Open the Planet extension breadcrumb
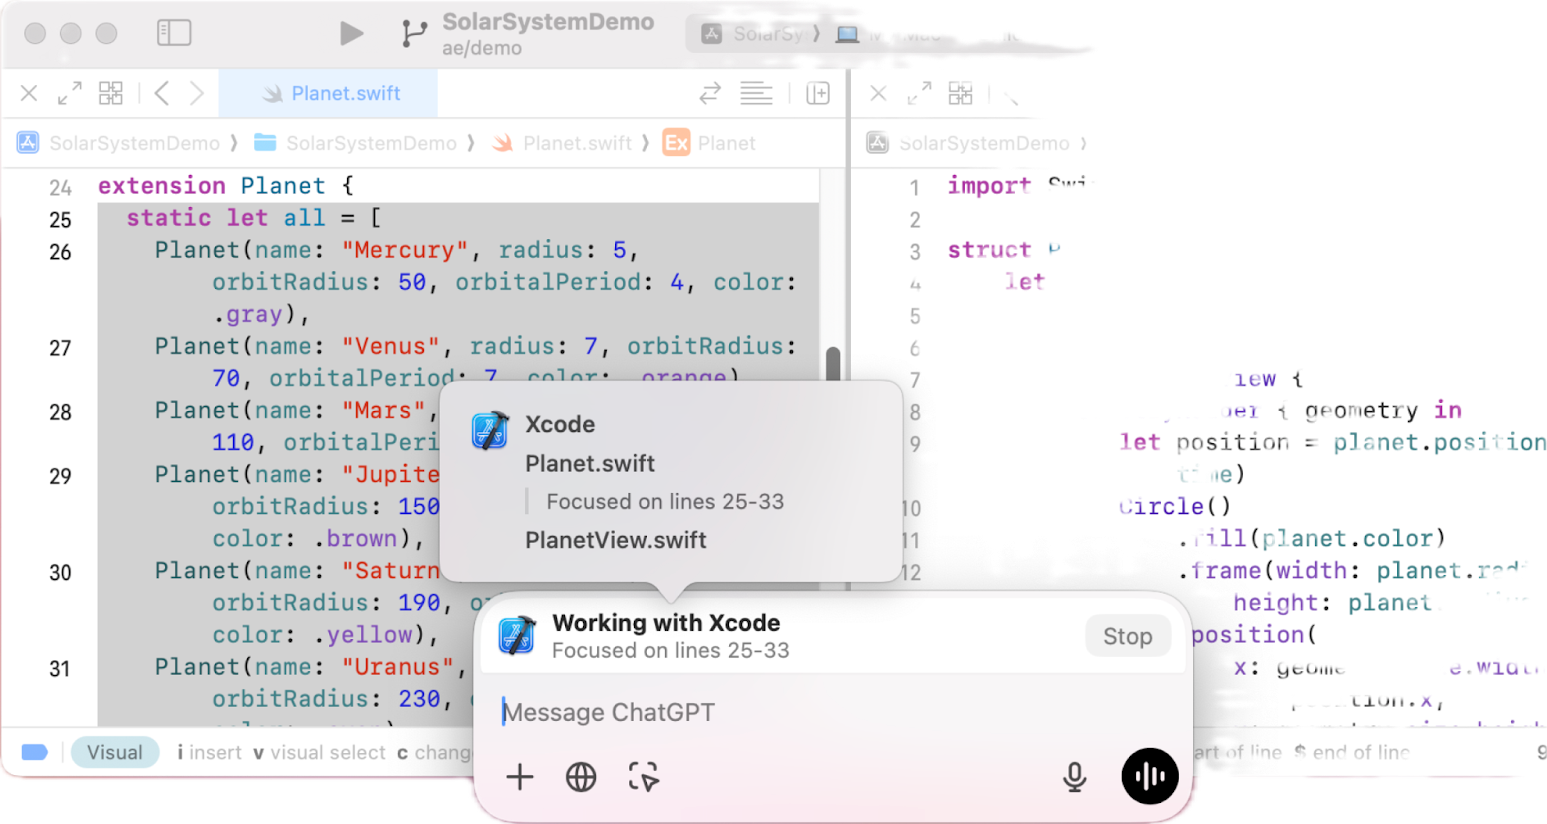 tap(709, 143)
